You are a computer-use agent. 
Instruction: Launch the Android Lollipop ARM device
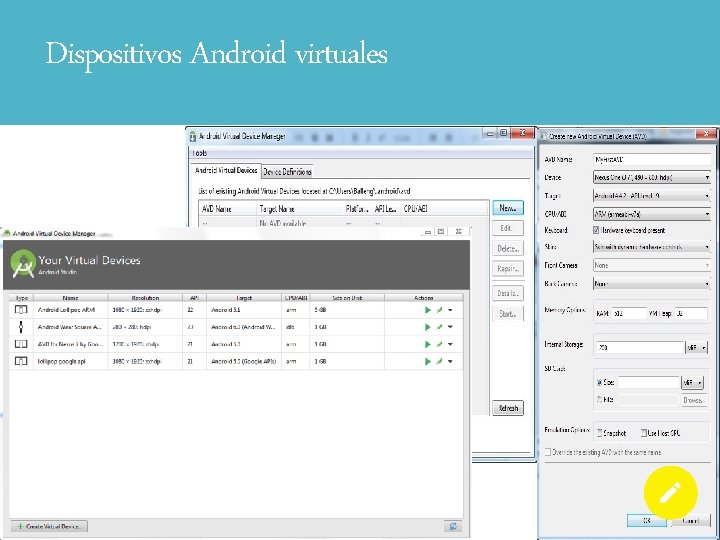click(428, 310)
